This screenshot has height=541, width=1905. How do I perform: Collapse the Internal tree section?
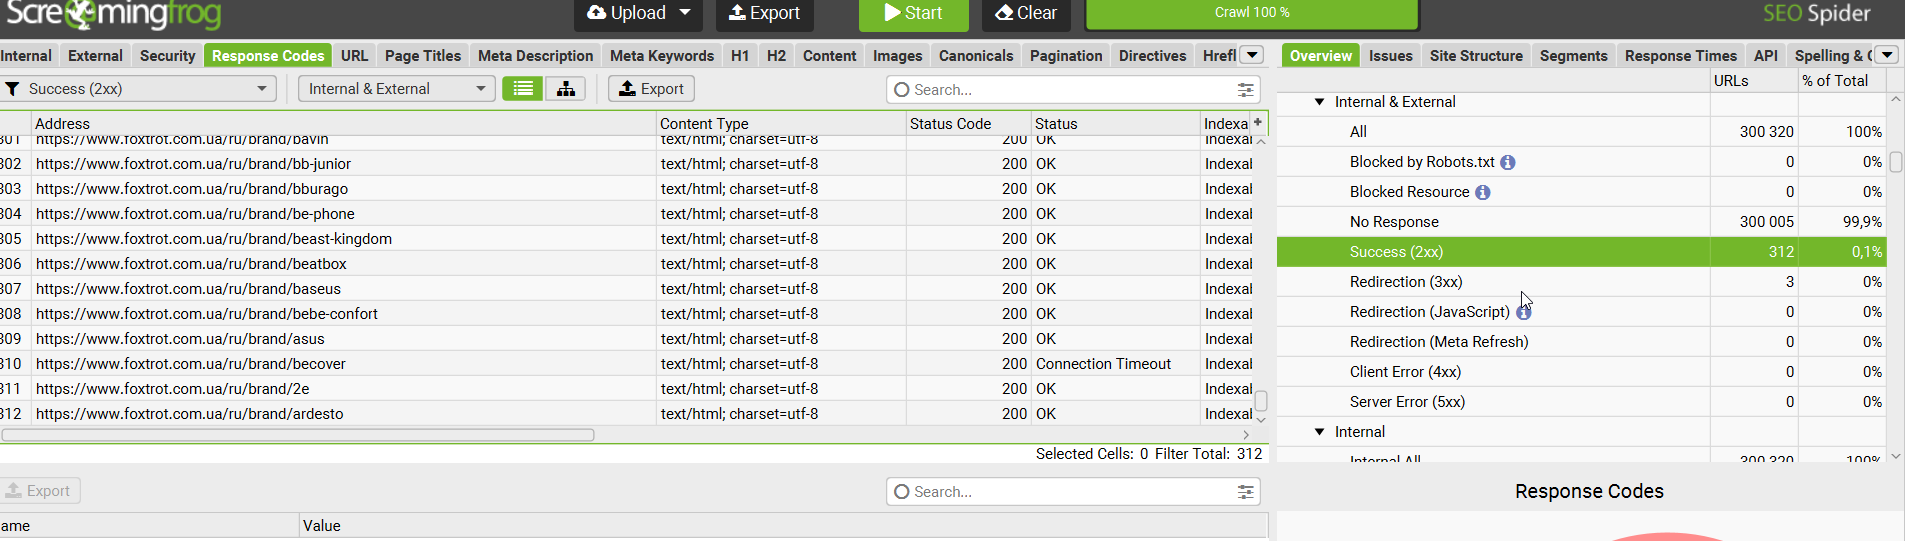[x=1319, y=432]
